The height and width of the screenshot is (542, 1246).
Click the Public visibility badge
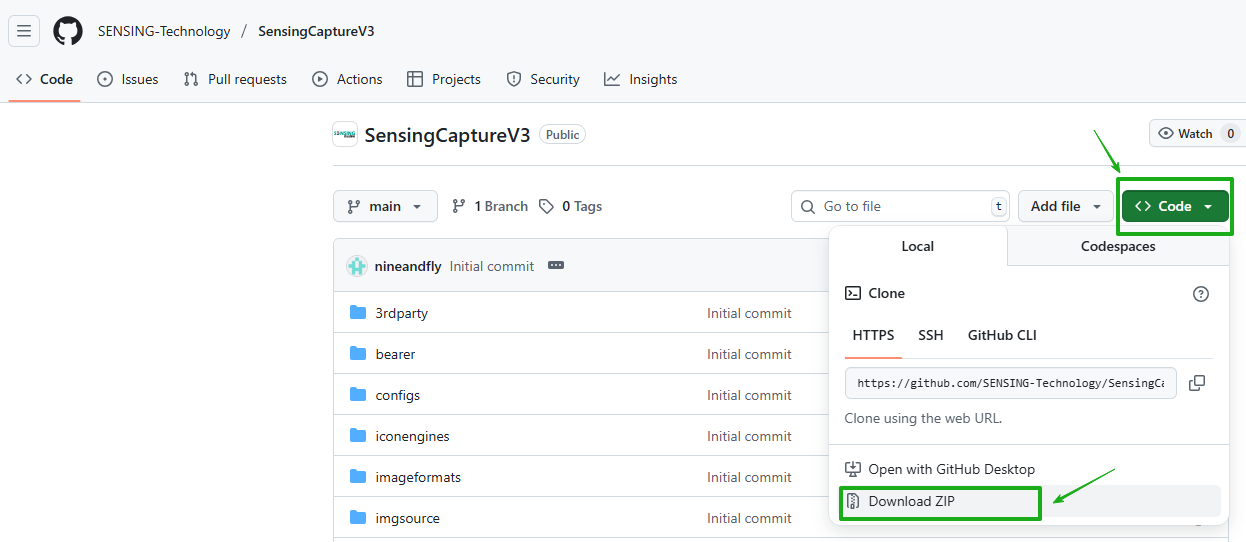[562, 134]
